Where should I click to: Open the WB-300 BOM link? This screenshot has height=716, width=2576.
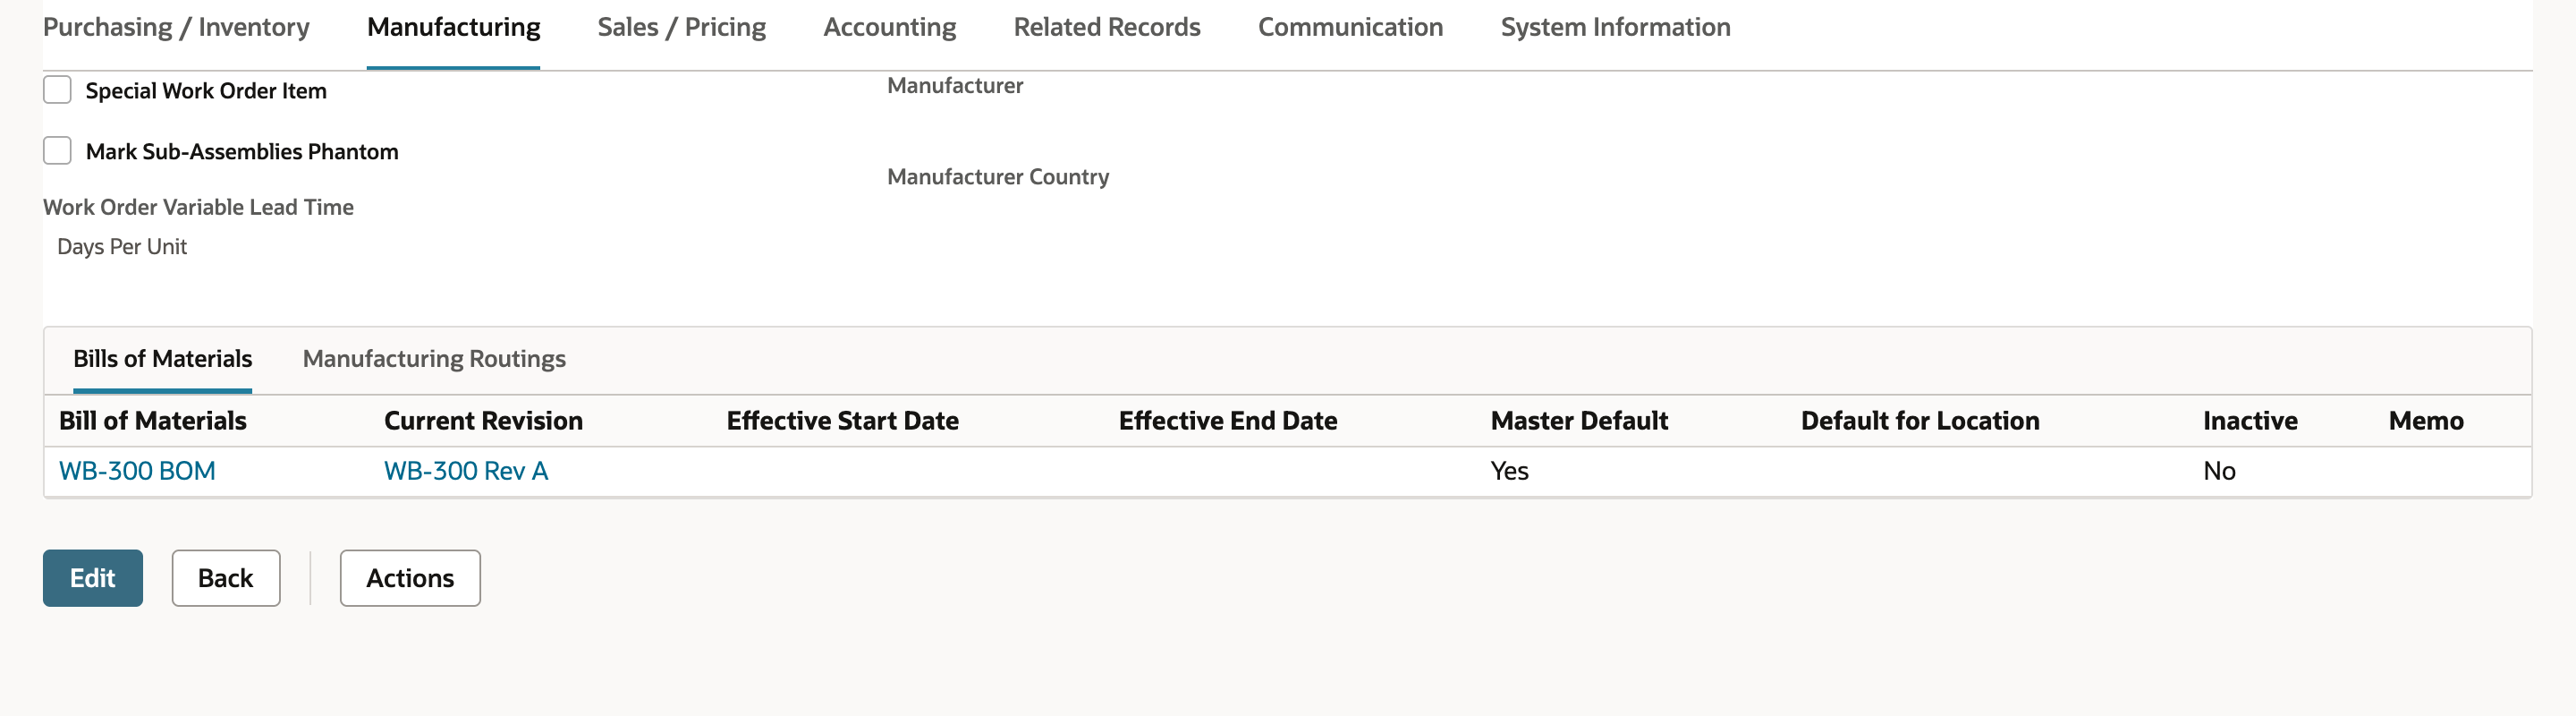tap(137, 471)
